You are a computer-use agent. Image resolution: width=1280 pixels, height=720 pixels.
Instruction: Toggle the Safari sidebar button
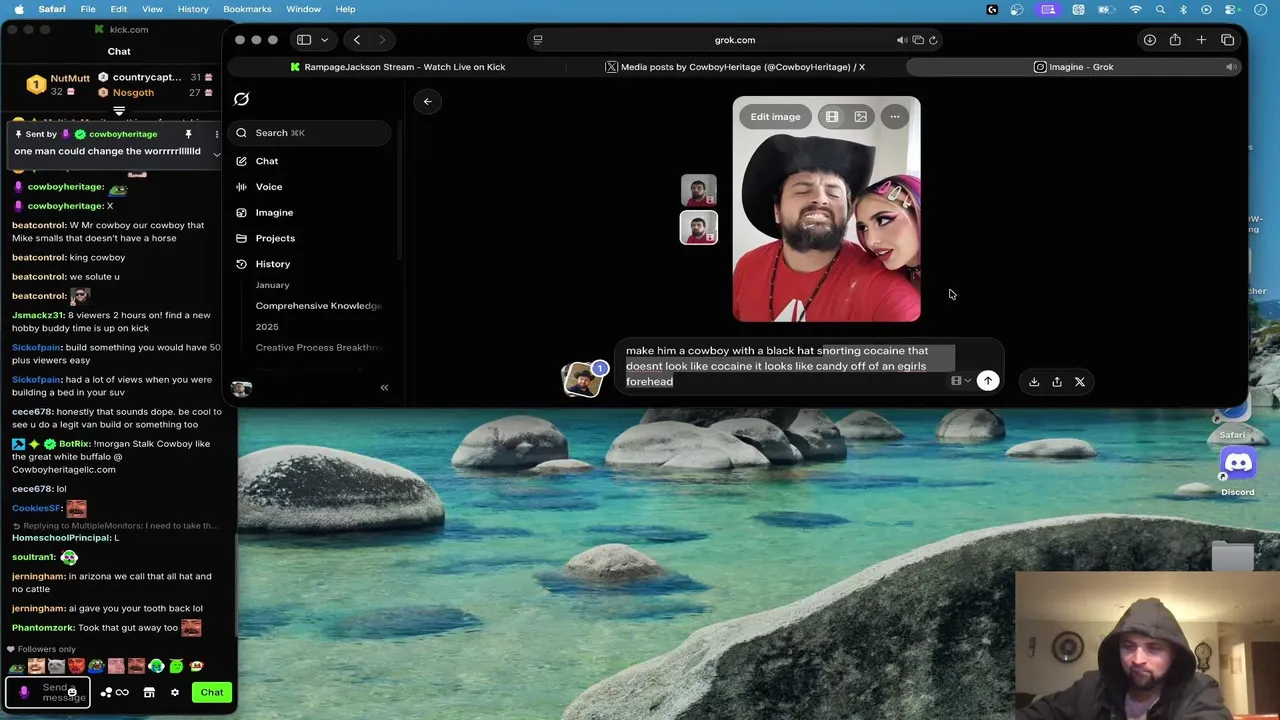[x=304, y=40]
